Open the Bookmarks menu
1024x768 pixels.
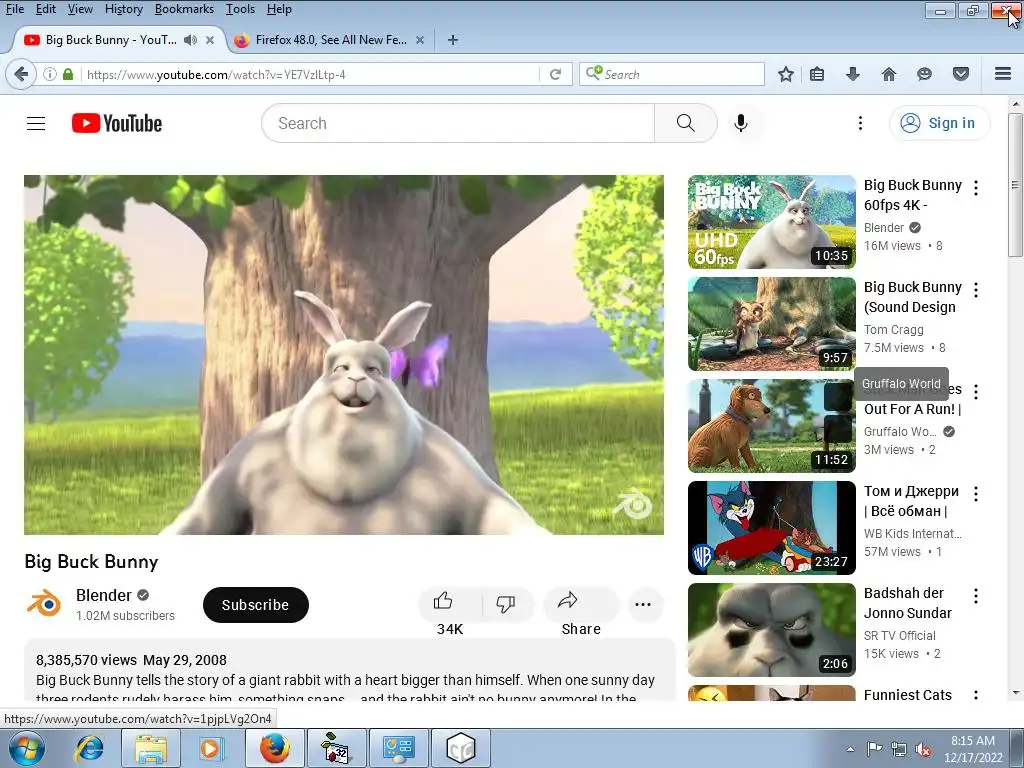(184, 9)
